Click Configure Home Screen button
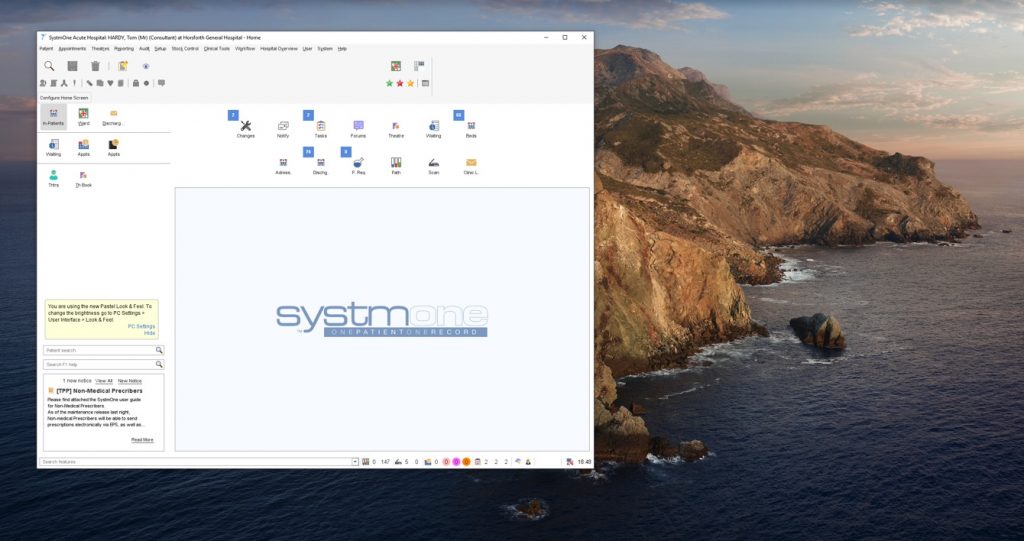The height and width of the screenshot is (541, 1024). click(x=64, y=98)
